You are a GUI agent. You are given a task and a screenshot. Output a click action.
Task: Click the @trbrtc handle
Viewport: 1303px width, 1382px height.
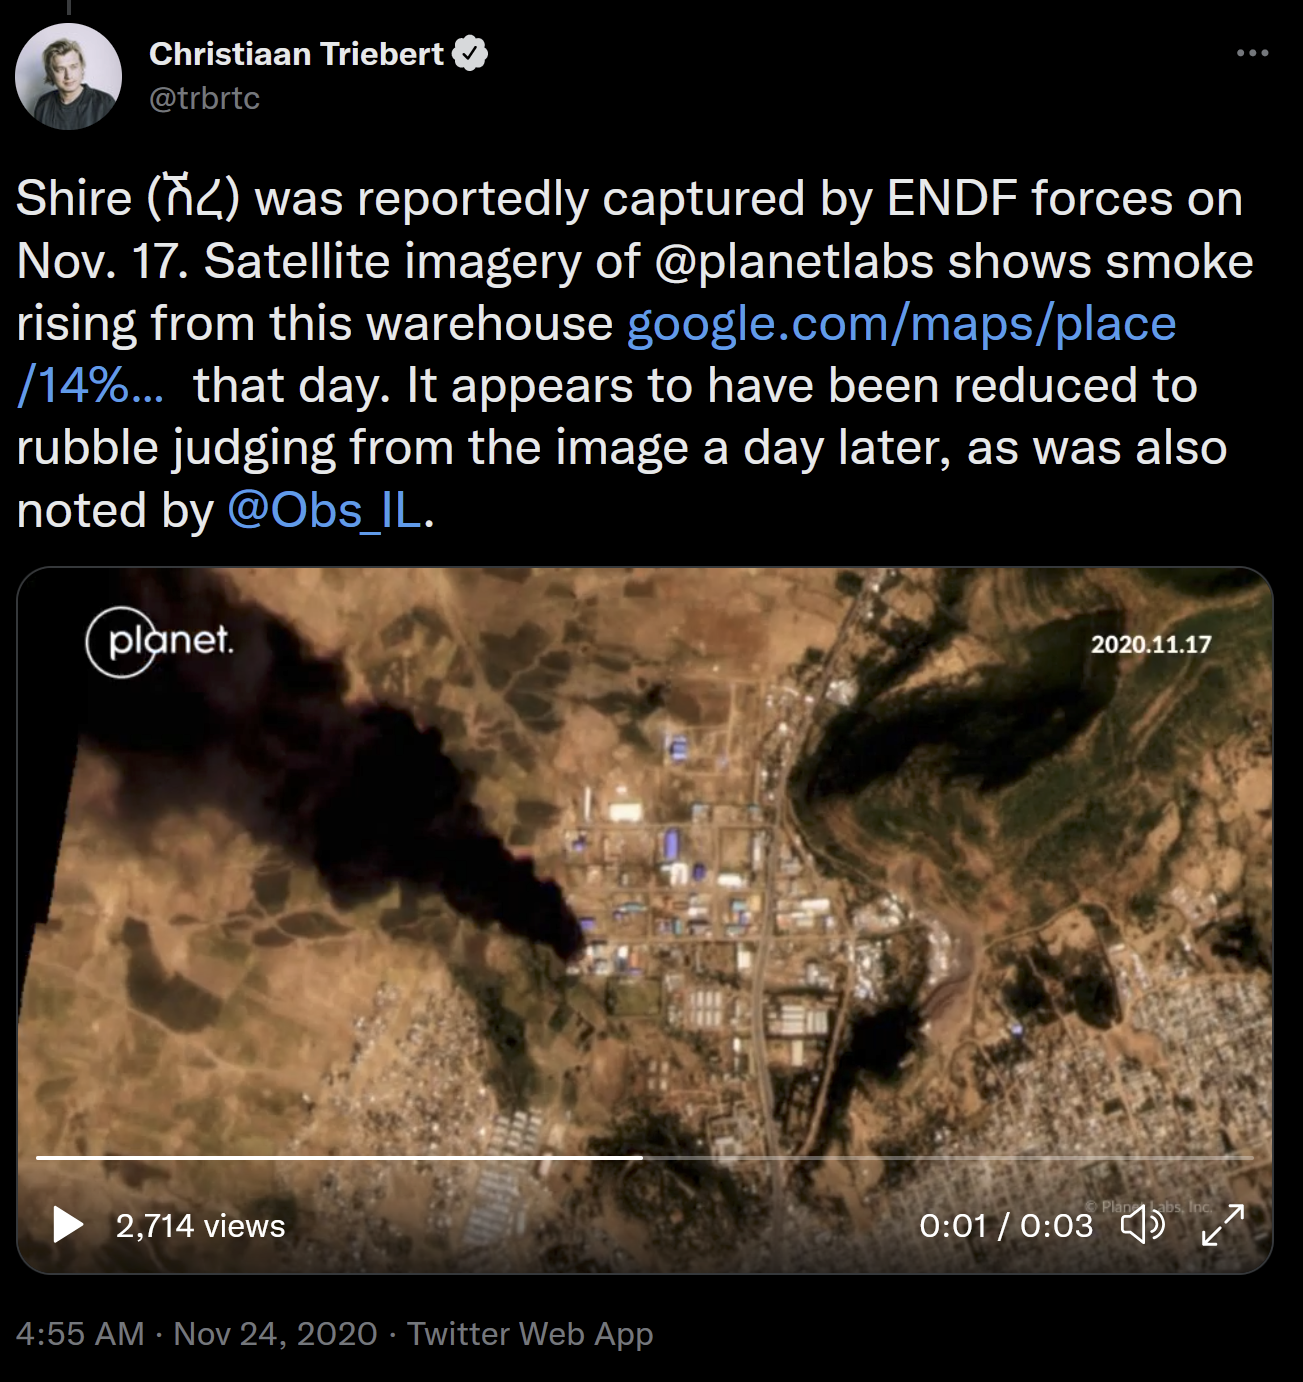point(204,98)
